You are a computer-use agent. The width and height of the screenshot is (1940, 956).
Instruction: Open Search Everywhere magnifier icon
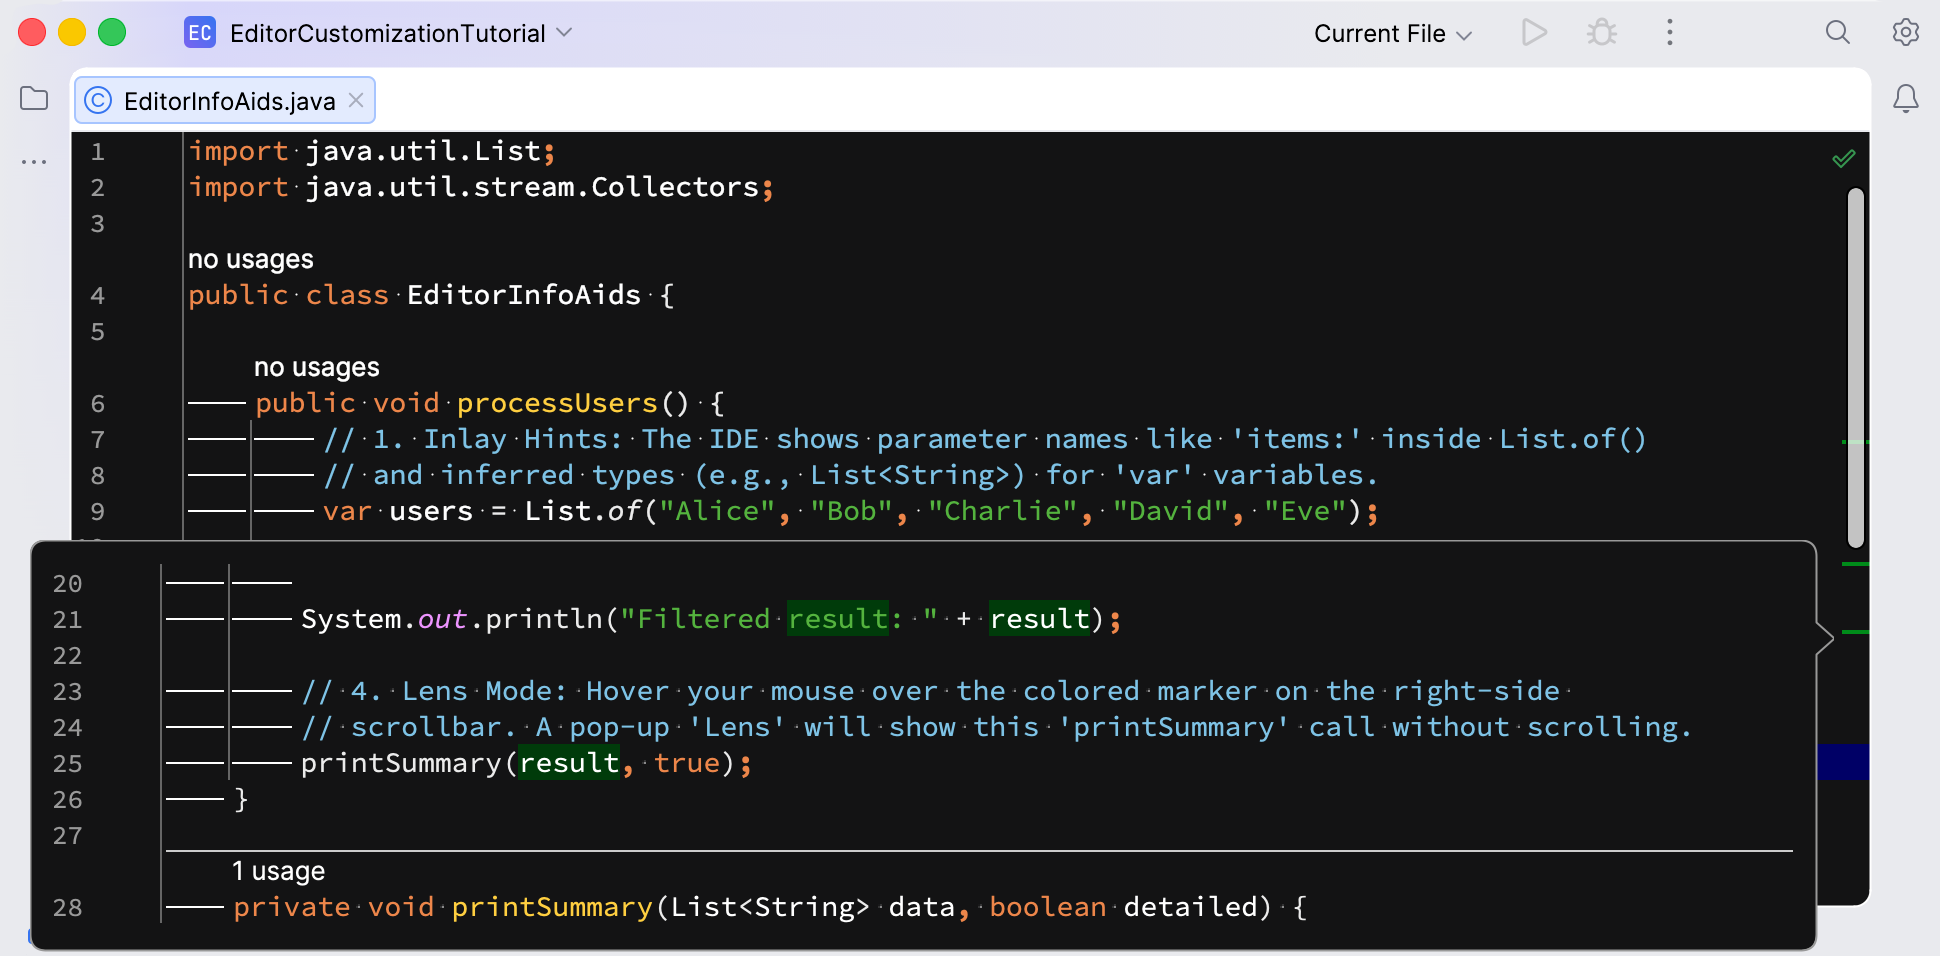point(1837,33)
